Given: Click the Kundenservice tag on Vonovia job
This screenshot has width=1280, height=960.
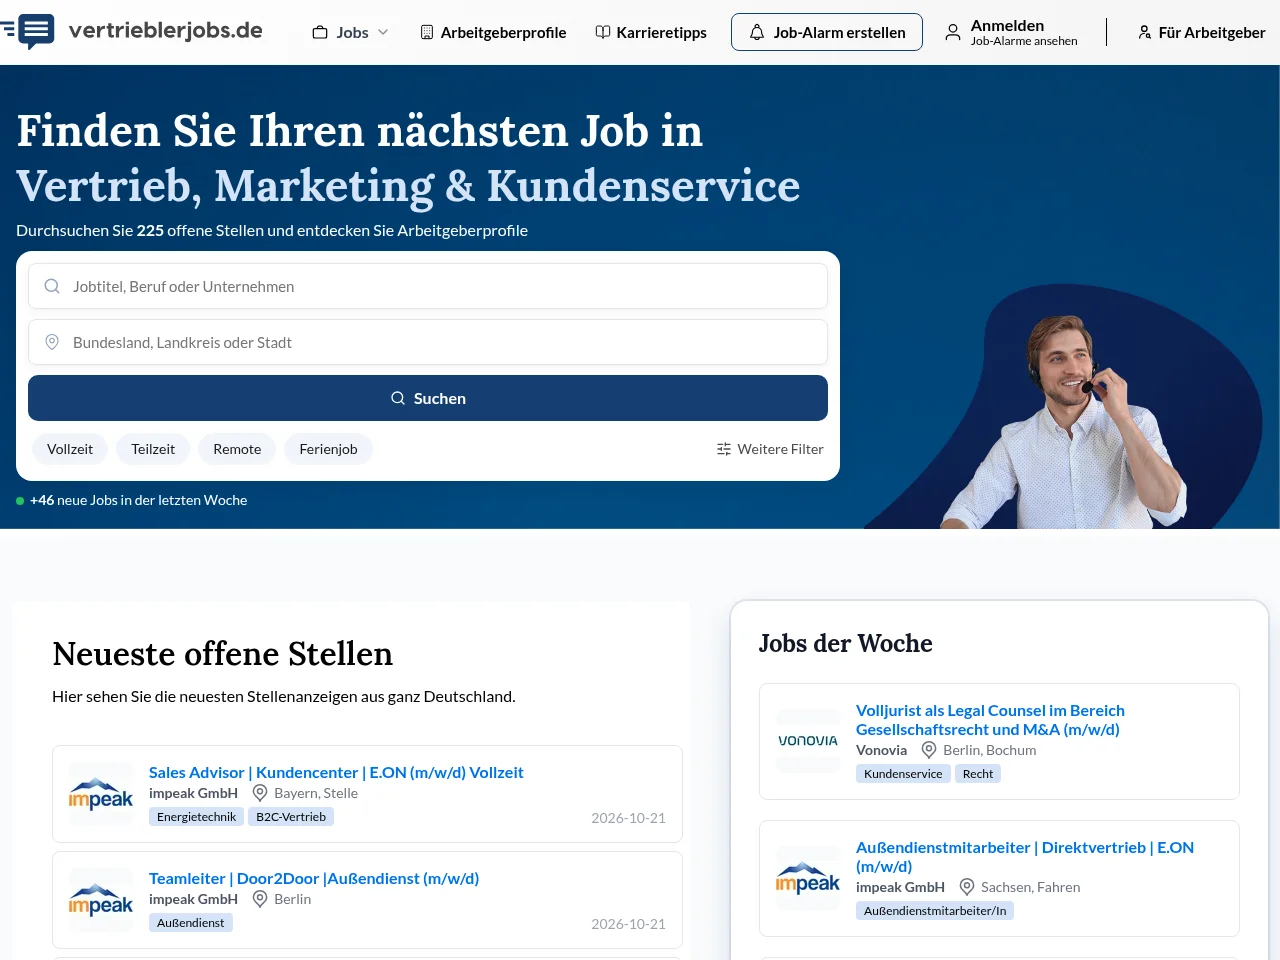Looking at the screenshot, I should pos(903,774).
